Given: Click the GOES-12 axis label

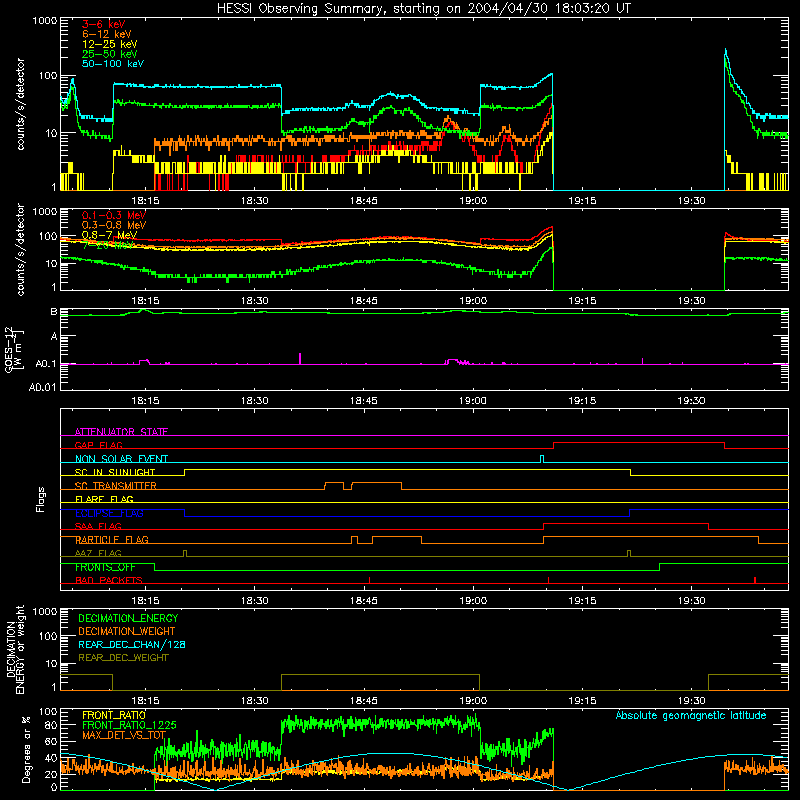Looking at the screenshot, I should [13, 349].
